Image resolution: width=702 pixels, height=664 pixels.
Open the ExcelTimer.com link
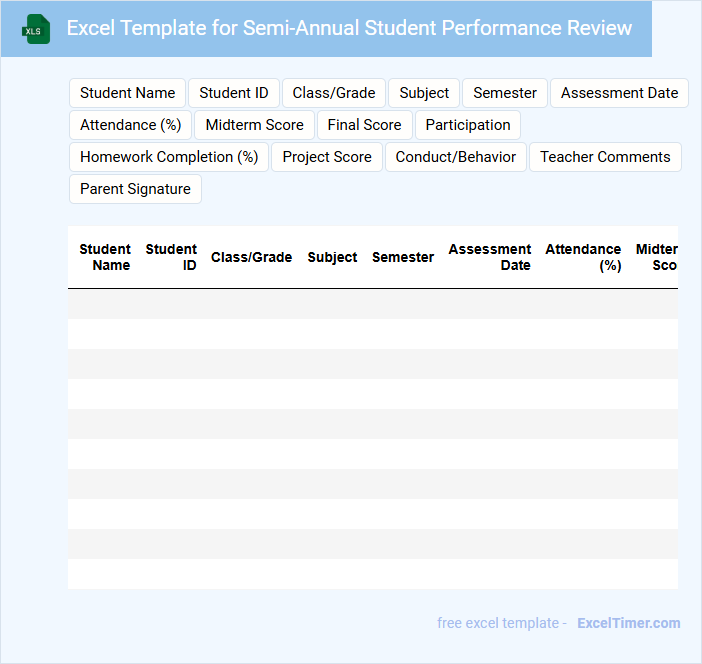pyautogui.click(x=628, y=623)
